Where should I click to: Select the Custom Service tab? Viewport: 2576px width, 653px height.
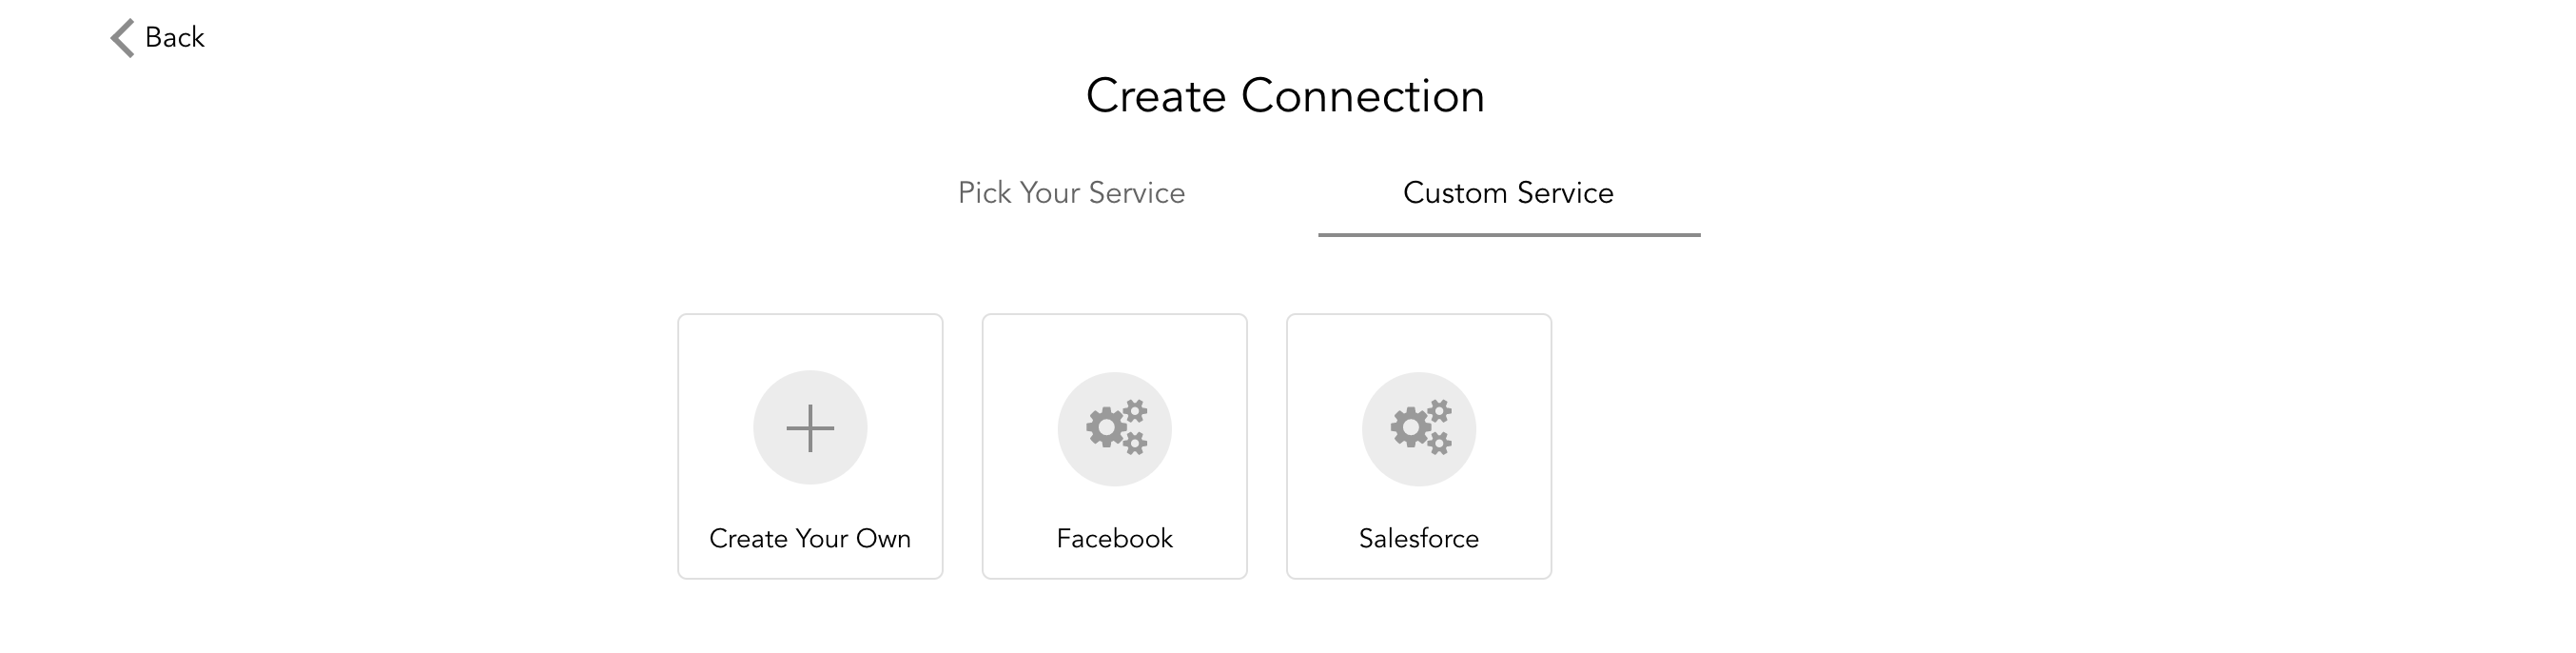(x=1508, y=193)
